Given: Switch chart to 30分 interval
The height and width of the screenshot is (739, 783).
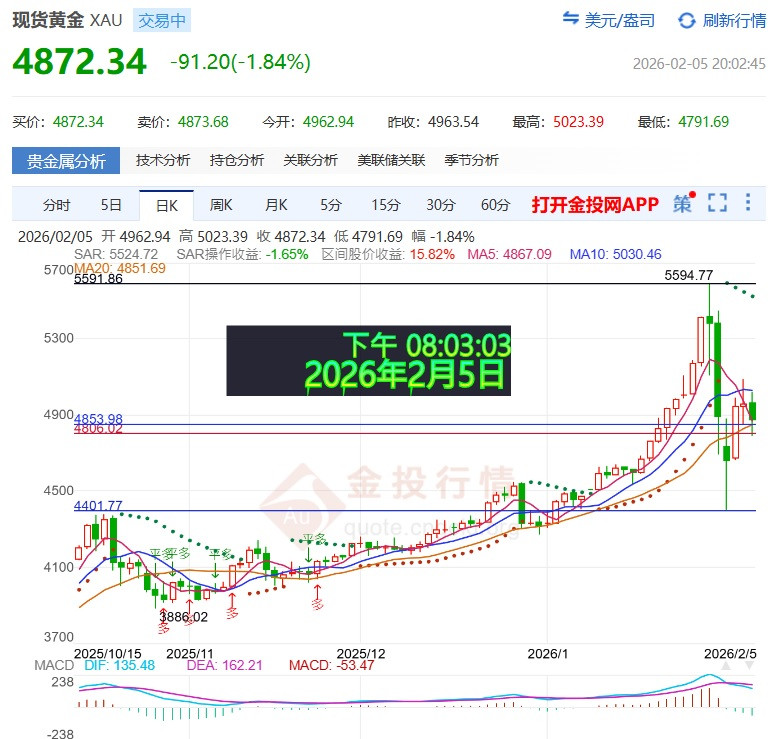Looking at the screenshot, I should pos(440,205).
